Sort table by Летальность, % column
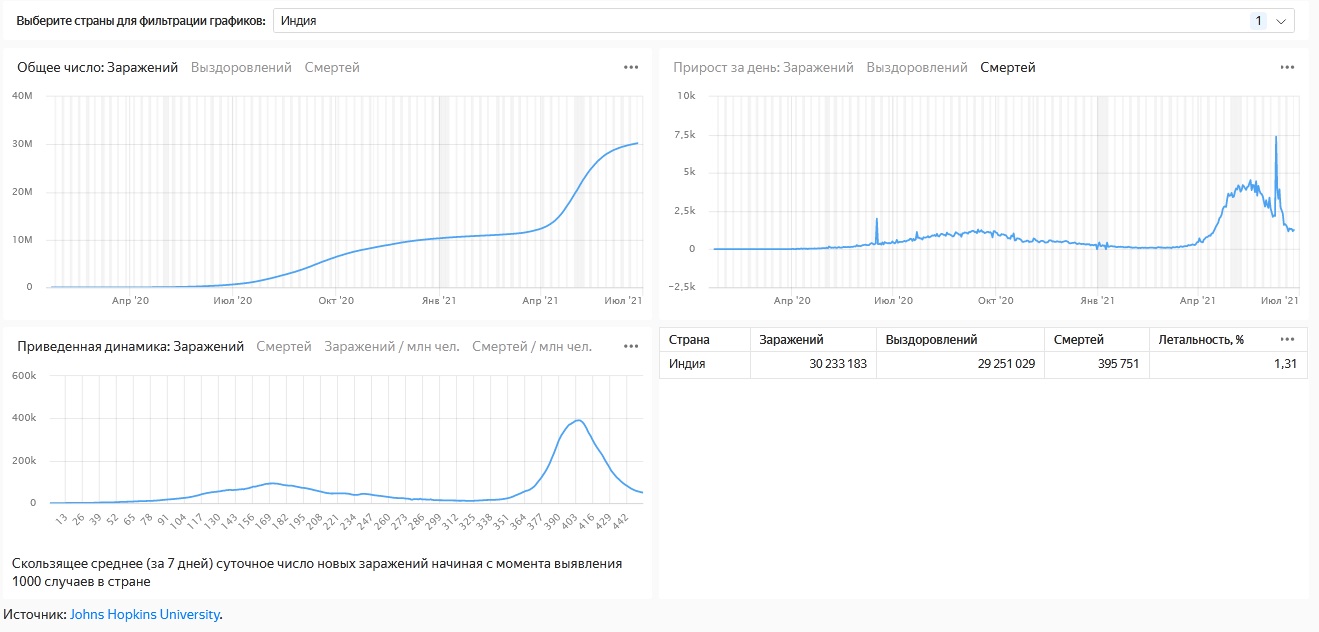The width and height of the screenshot is (1319, 632). coord(1201,340)
